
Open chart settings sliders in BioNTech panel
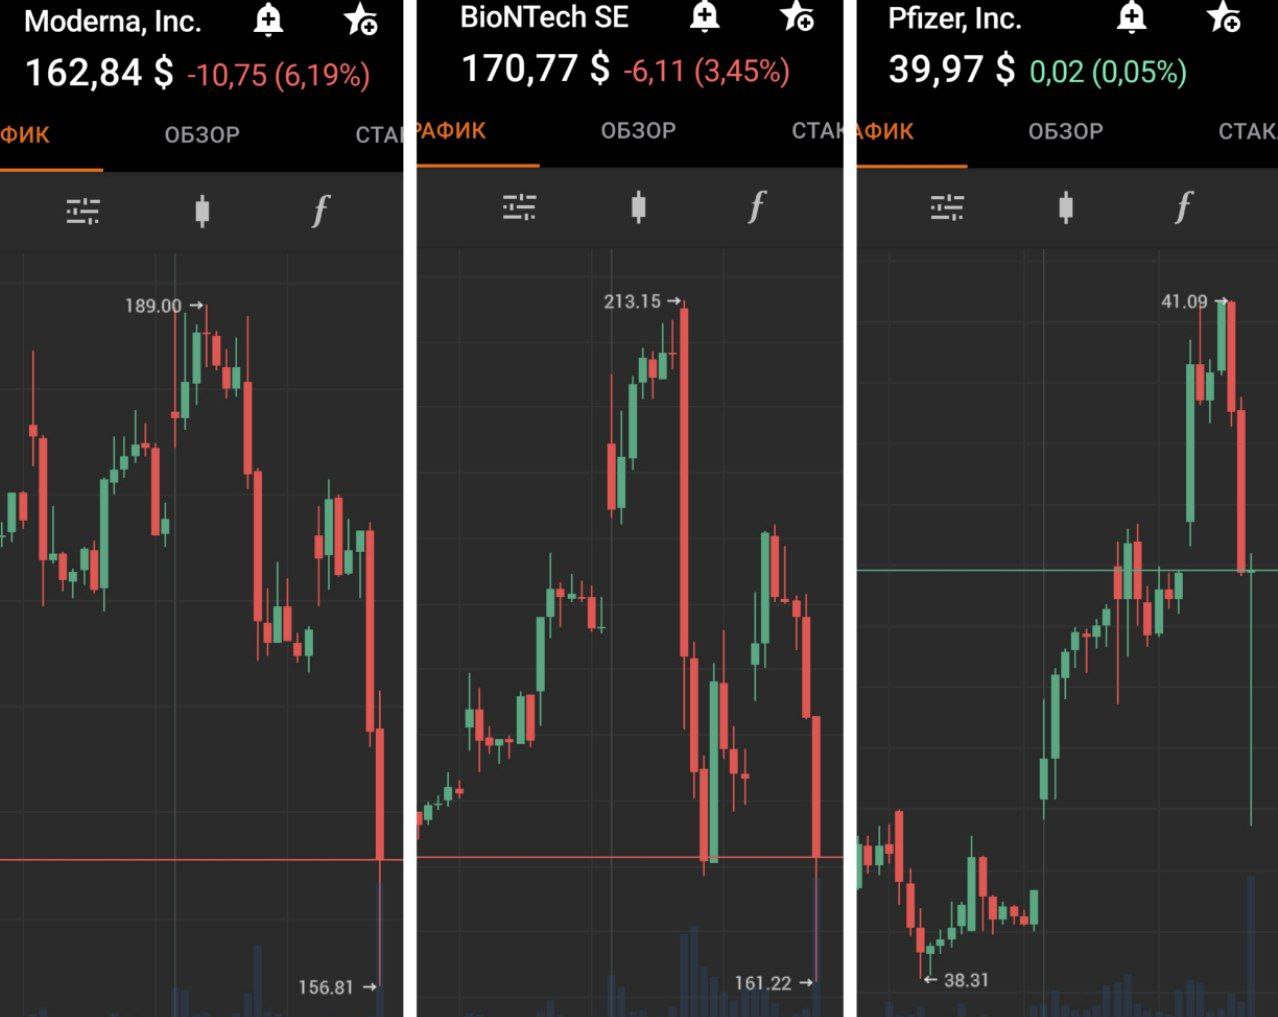click(519, 207)
